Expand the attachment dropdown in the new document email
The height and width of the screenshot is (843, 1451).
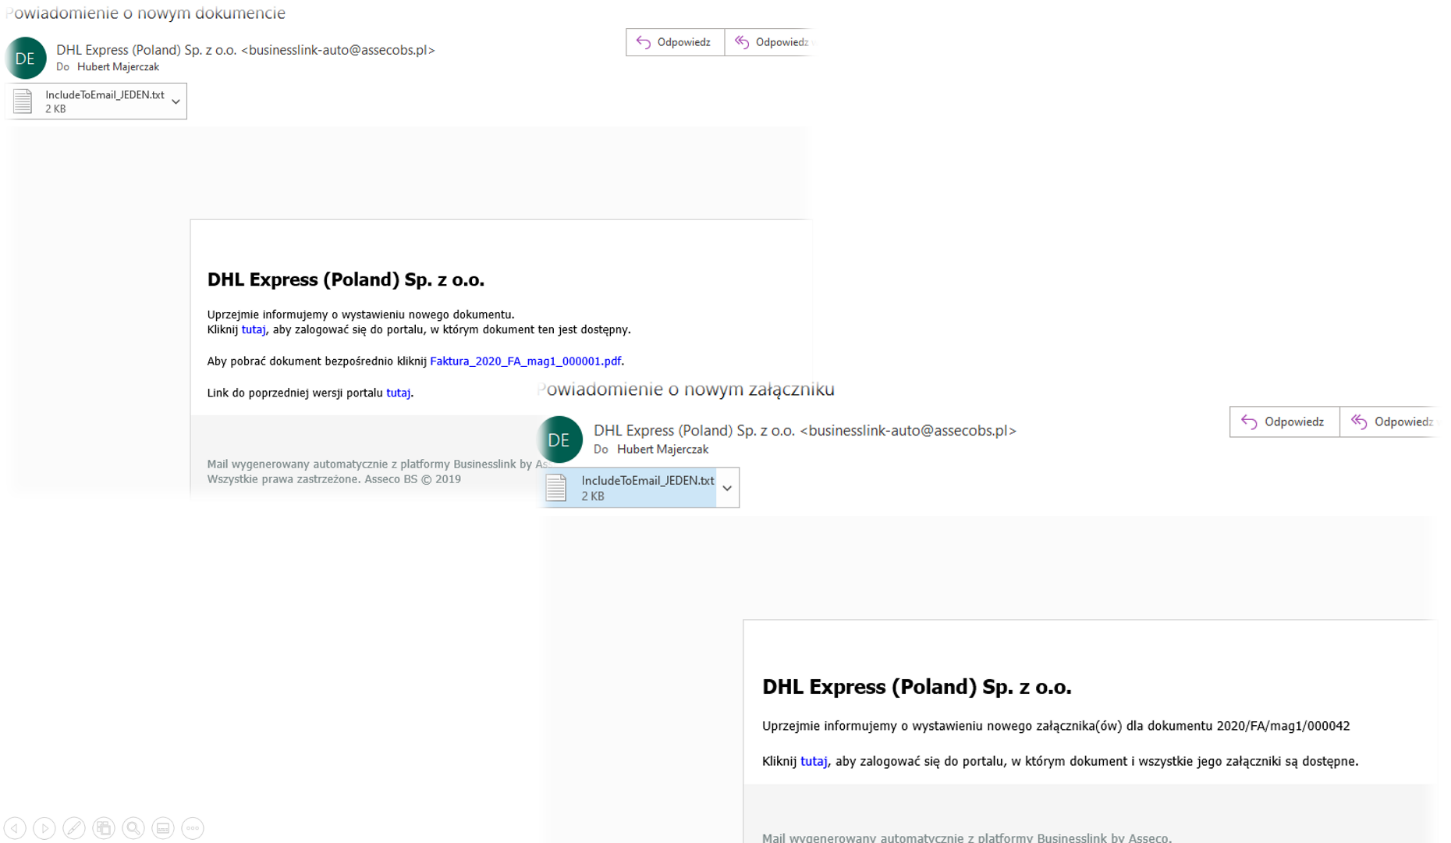(x=176, y=101)
